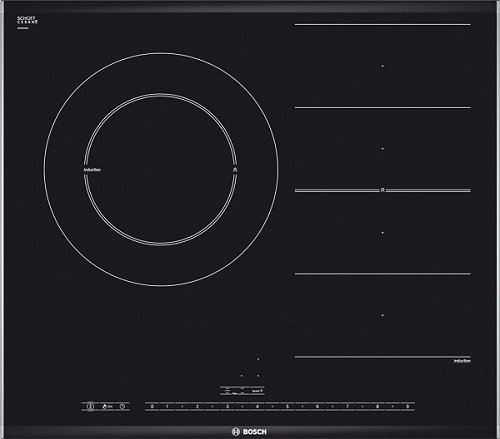Tap the center dot of the top flex zone segment

(383, 66)
